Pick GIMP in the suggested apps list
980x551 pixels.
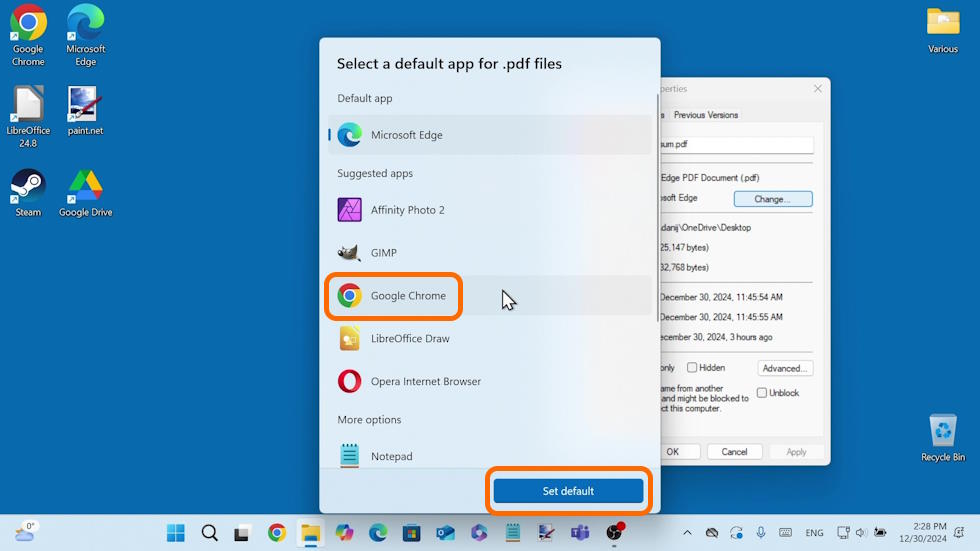(489, 253)
